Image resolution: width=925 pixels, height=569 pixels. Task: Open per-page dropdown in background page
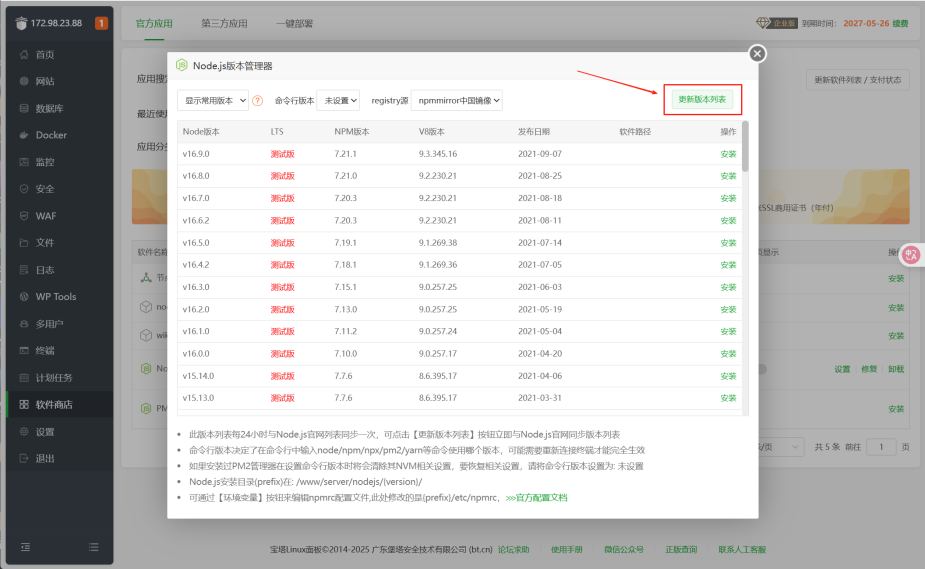[x=780, y=447]
